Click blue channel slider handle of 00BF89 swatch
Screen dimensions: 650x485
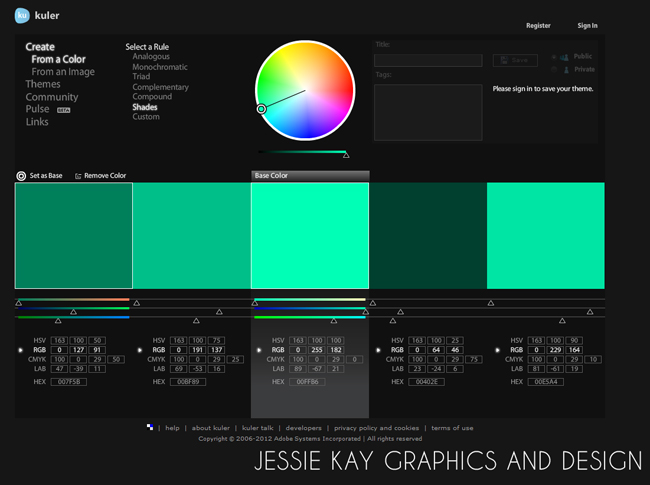pyautogui.click(x=196, y=321)
